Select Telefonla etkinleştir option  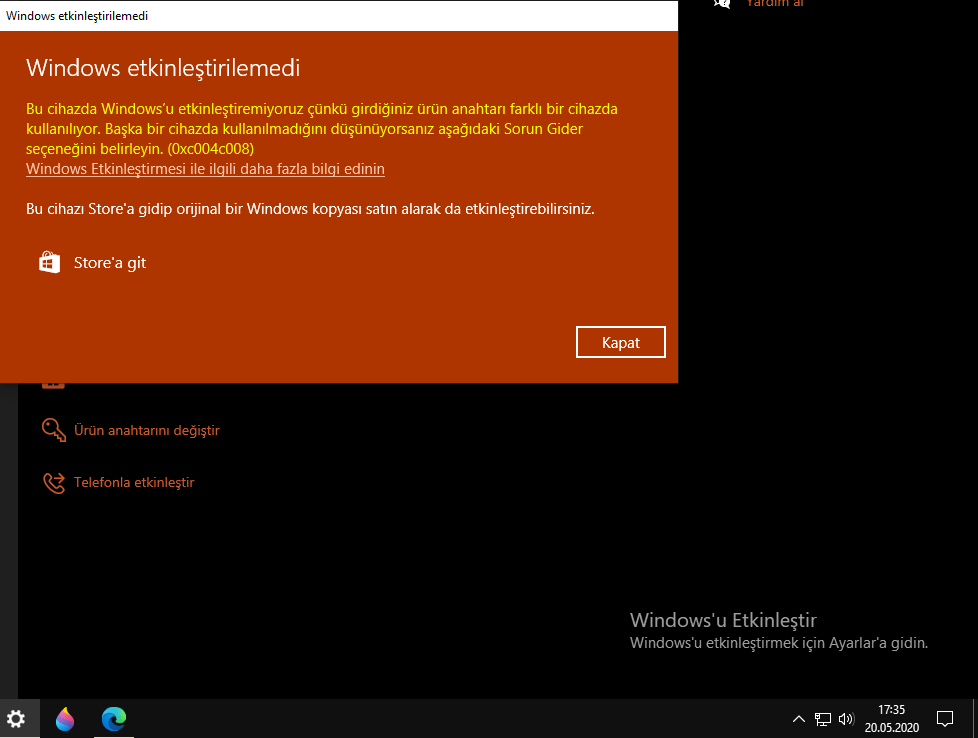(x=134, y=482)
